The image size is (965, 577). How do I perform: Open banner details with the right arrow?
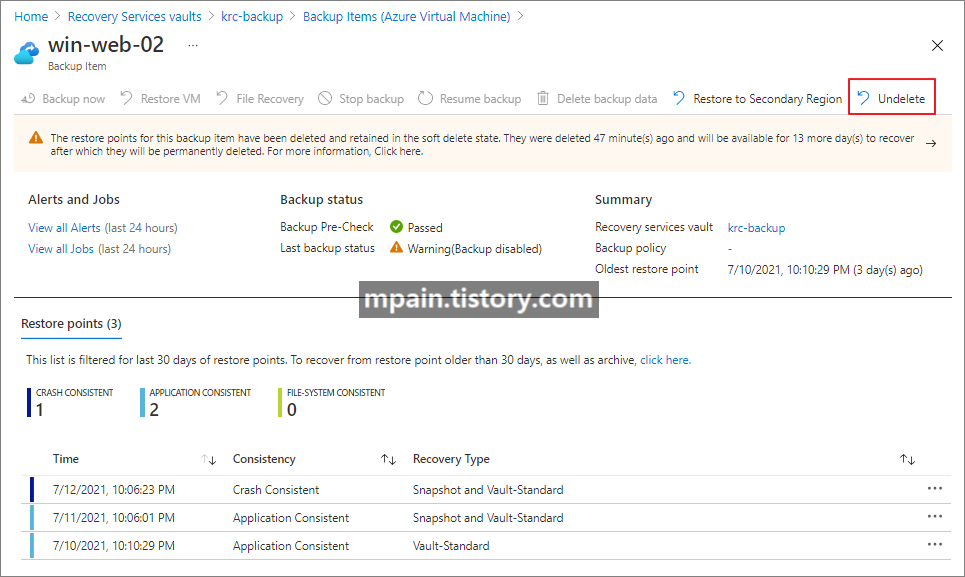931,143
